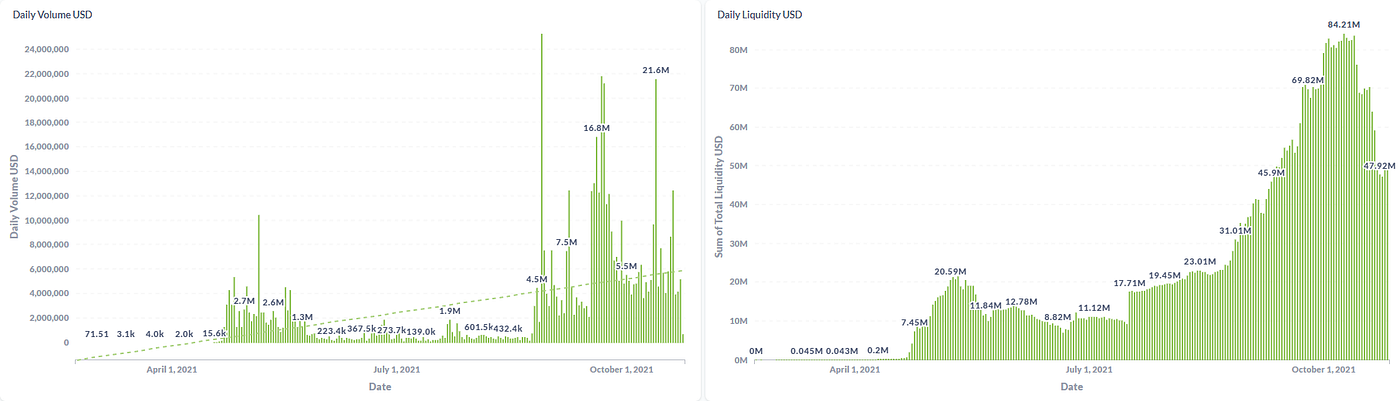Select the 273.7k data label

pyautogui.click(x=391, y=330)
